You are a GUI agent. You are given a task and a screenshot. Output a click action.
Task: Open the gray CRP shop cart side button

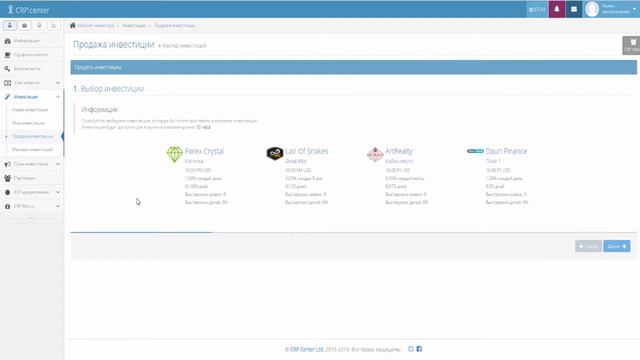point(632,45)
